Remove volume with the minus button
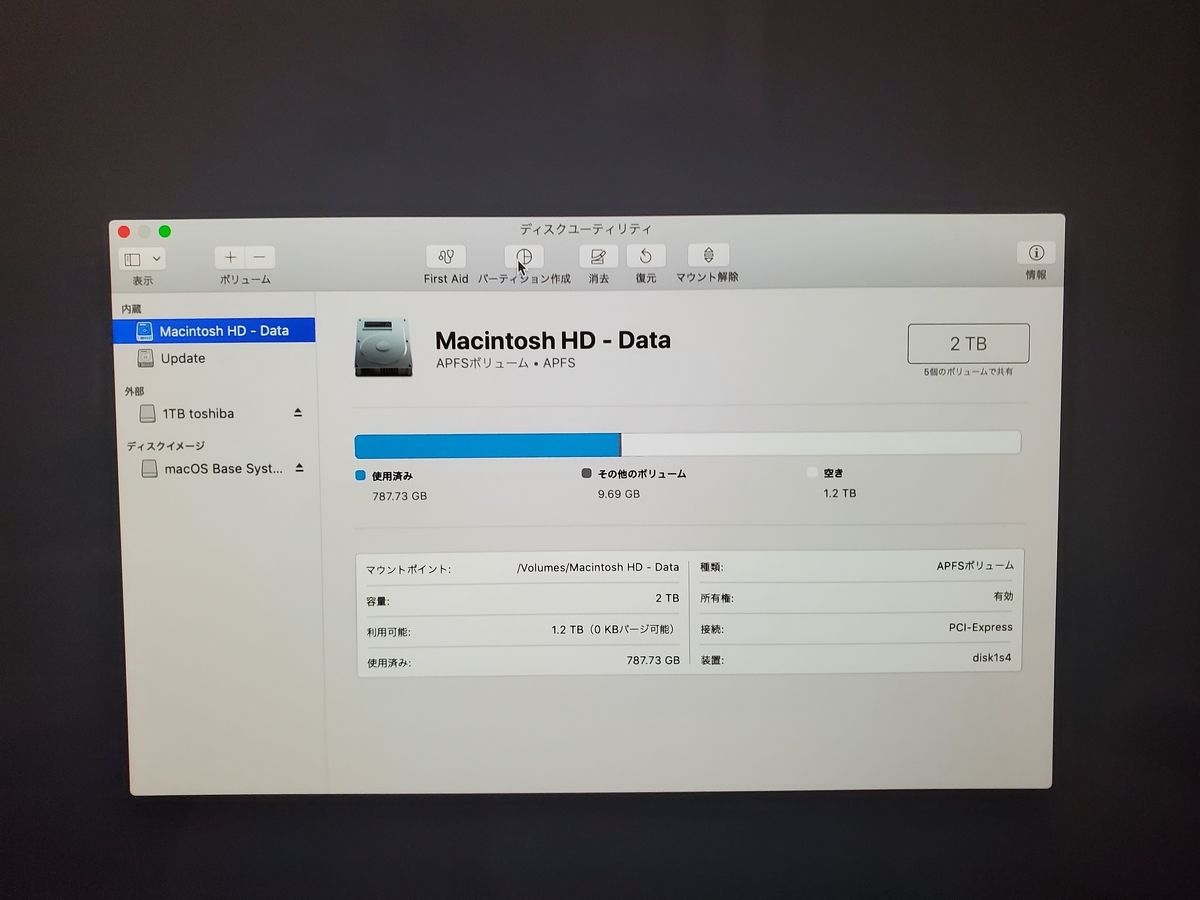Viewport: 1200px width, 900px height. [x=260, y=258]
